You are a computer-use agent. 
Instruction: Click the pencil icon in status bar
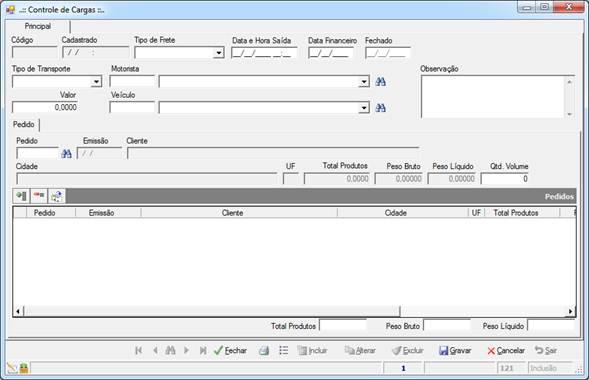pos(12,368)
